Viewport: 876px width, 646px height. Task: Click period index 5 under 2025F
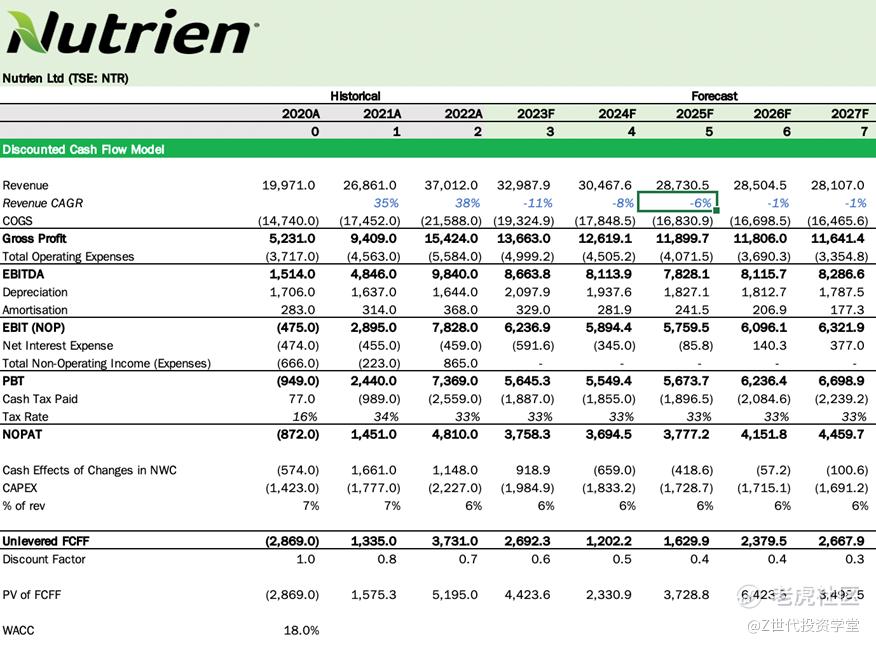coord(708,132)
